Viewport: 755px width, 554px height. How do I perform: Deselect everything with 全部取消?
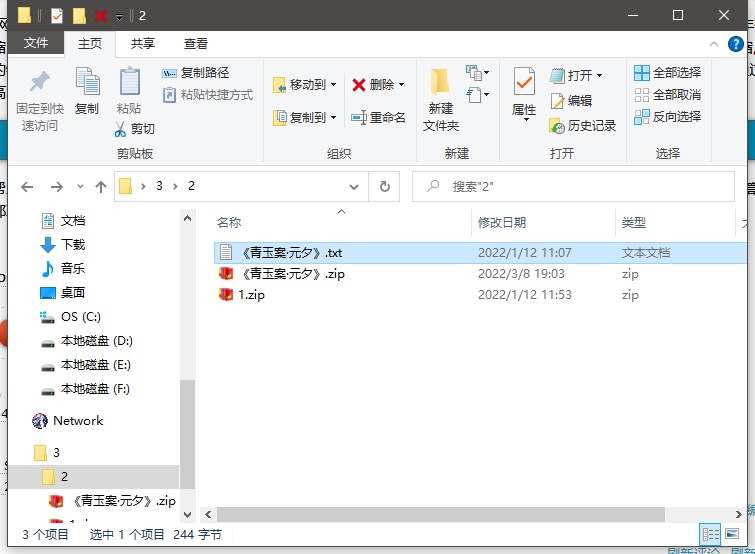667,95
